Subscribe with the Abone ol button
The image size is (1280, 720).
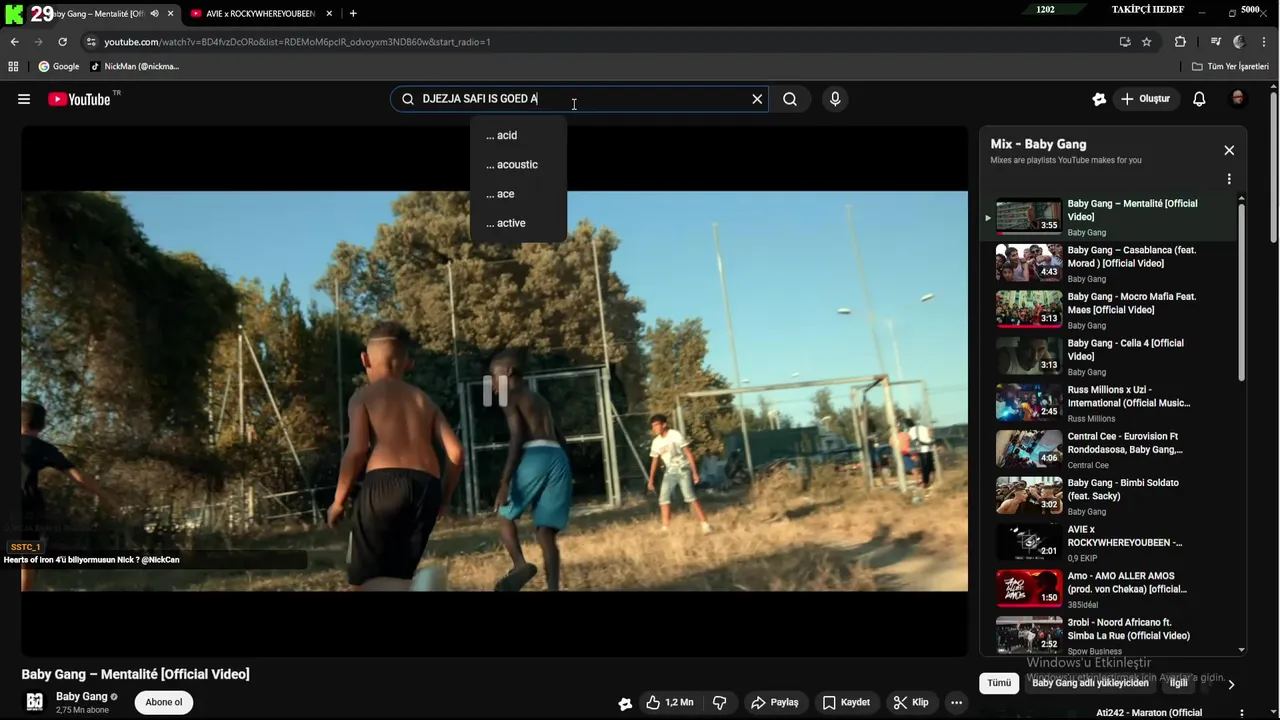coord(164,702)
